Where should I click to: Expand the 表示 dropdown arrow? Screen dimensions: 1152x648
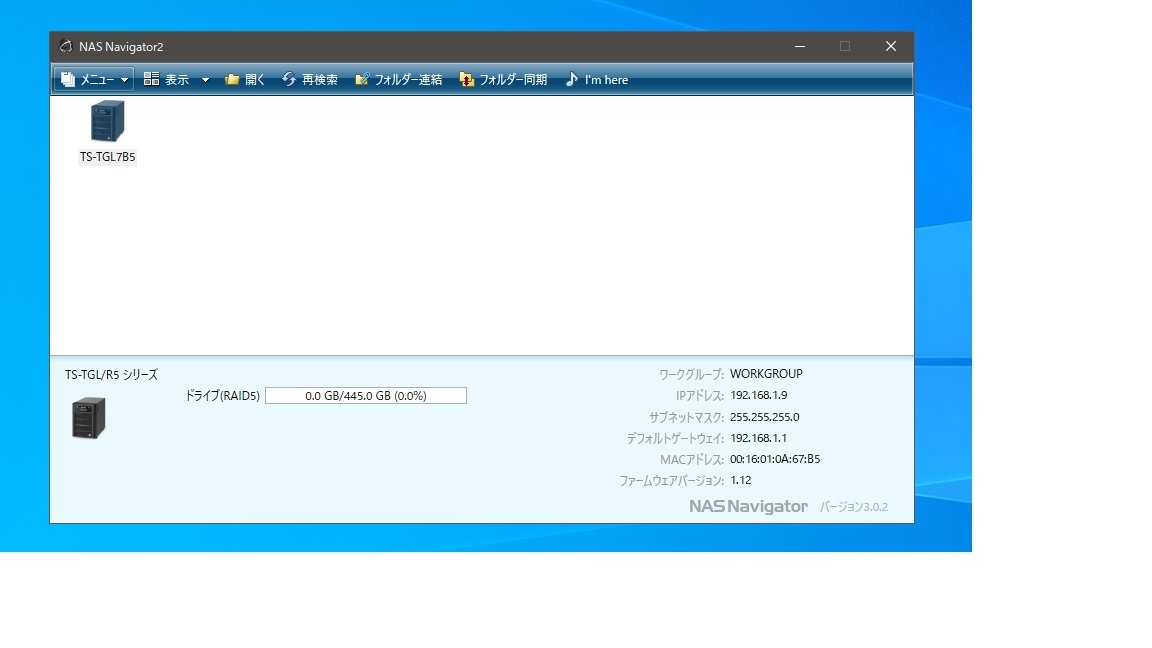pyautogui.click(x=205, y=79)
